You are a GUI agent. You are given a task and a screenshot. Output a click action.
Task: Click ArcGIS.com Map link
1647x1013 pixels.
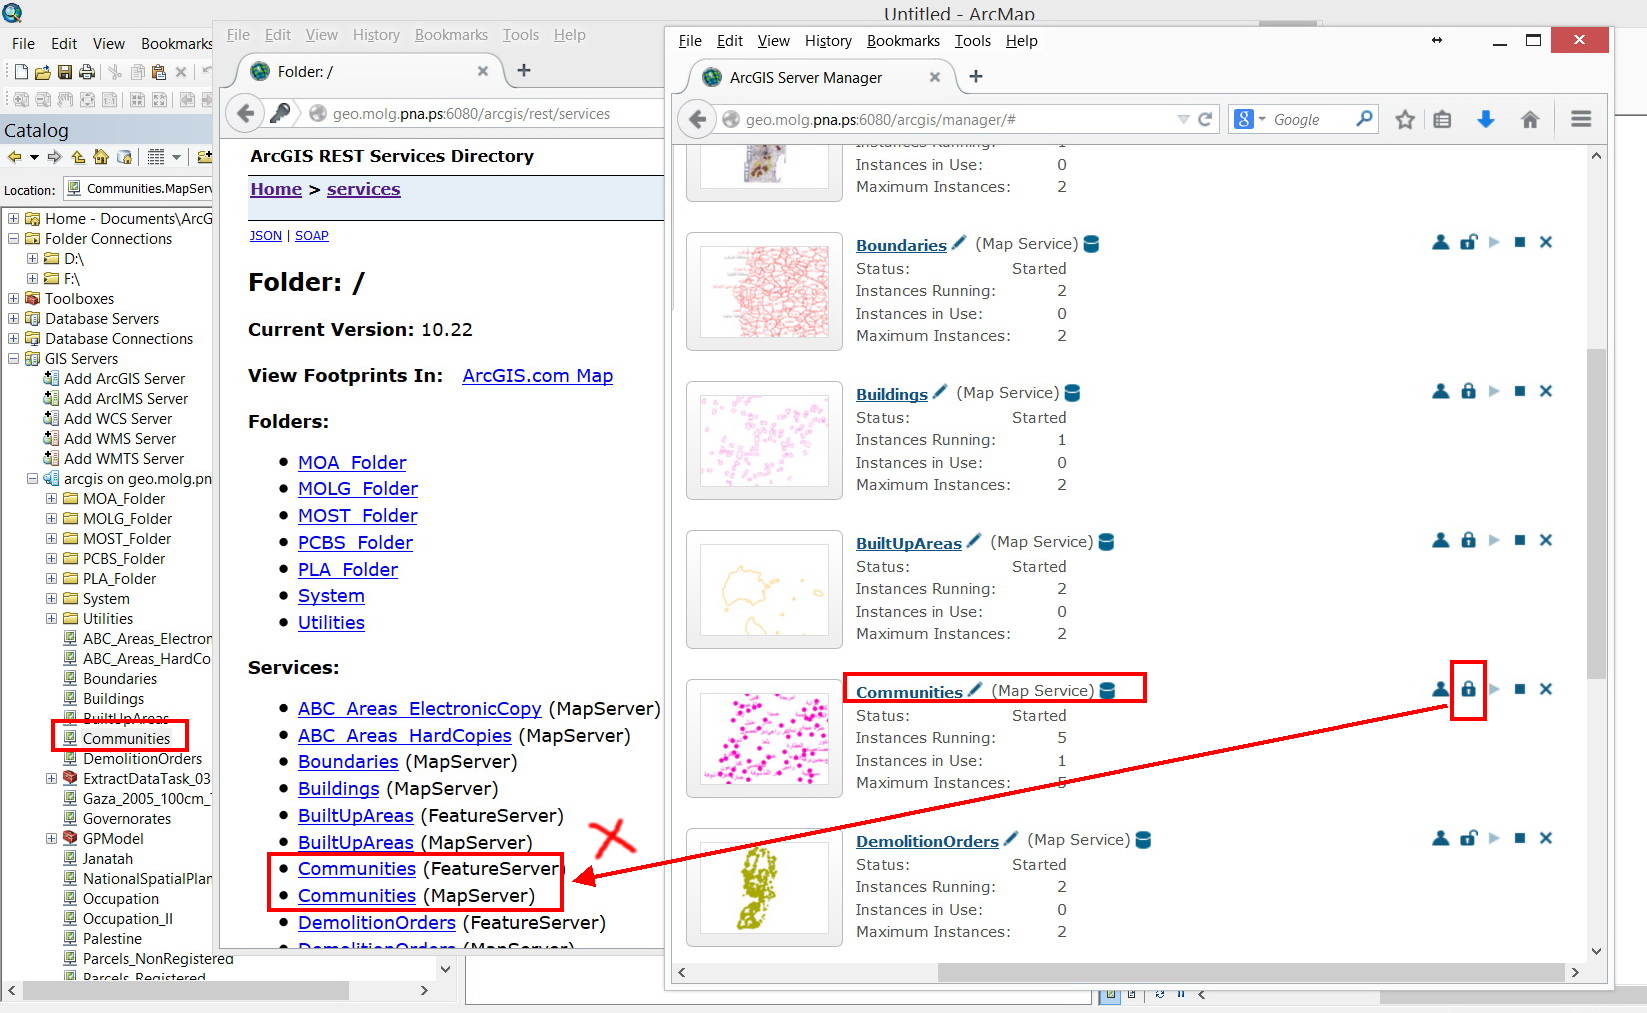coord(538,375)
